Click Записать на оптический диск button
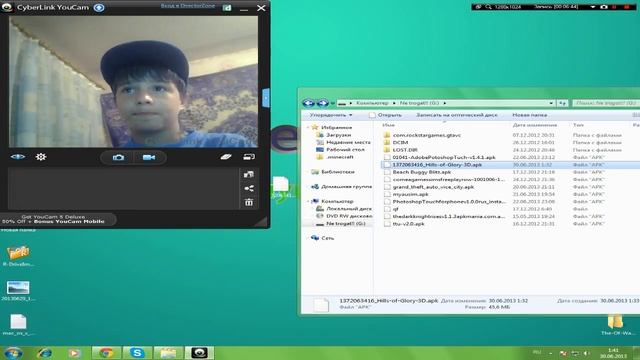The image size is (640, 360). coord(456,115)
